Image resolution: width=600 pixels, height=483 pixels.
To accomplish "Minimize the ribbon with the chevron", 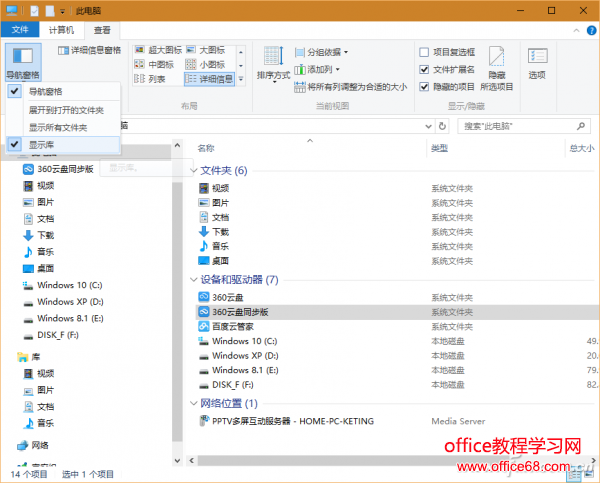I will click(x=576, y=31).
